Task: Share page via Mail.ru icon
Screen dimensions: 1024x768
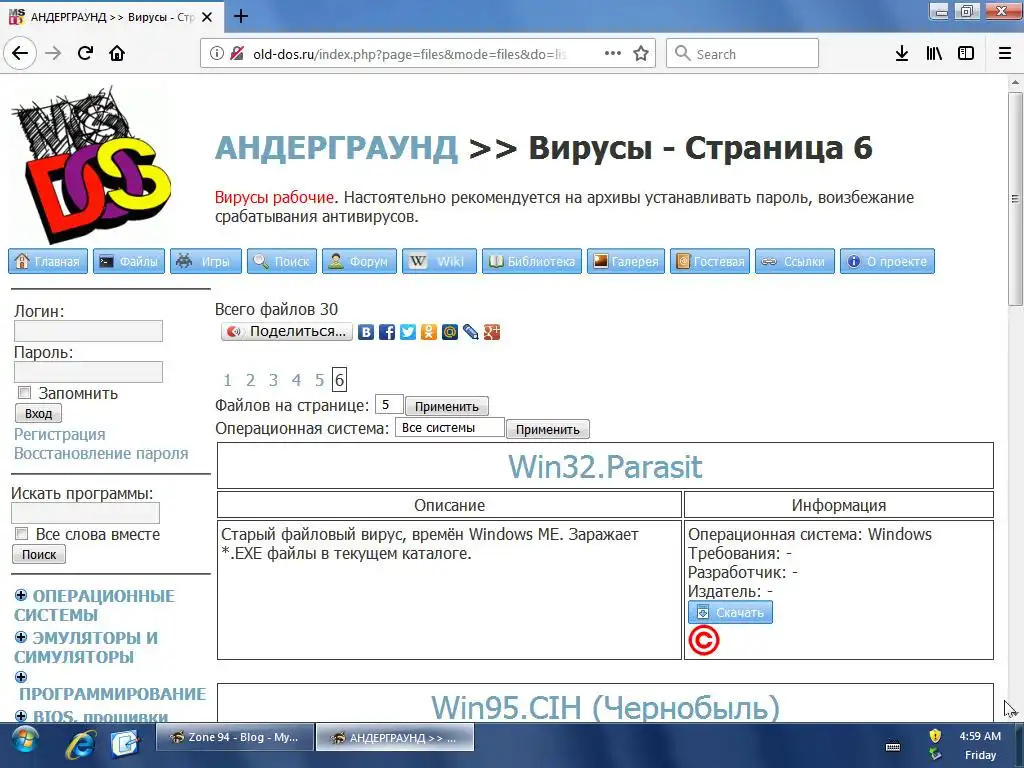Action: click(x=450, y=332)
